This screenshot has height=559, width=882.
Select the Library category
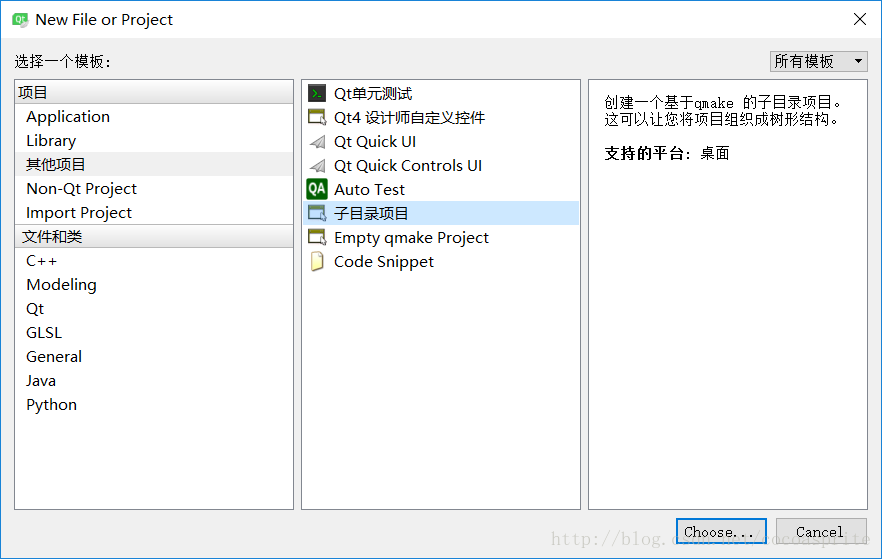(x=154, y=141)
